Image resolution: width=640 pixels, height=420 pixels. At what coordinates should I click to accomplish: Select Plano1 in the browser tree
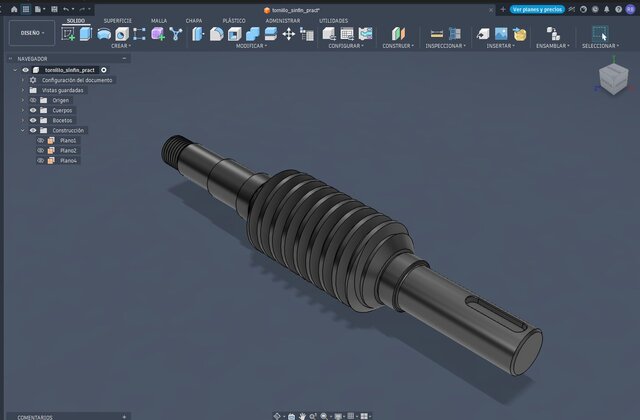tap(68, 140)
